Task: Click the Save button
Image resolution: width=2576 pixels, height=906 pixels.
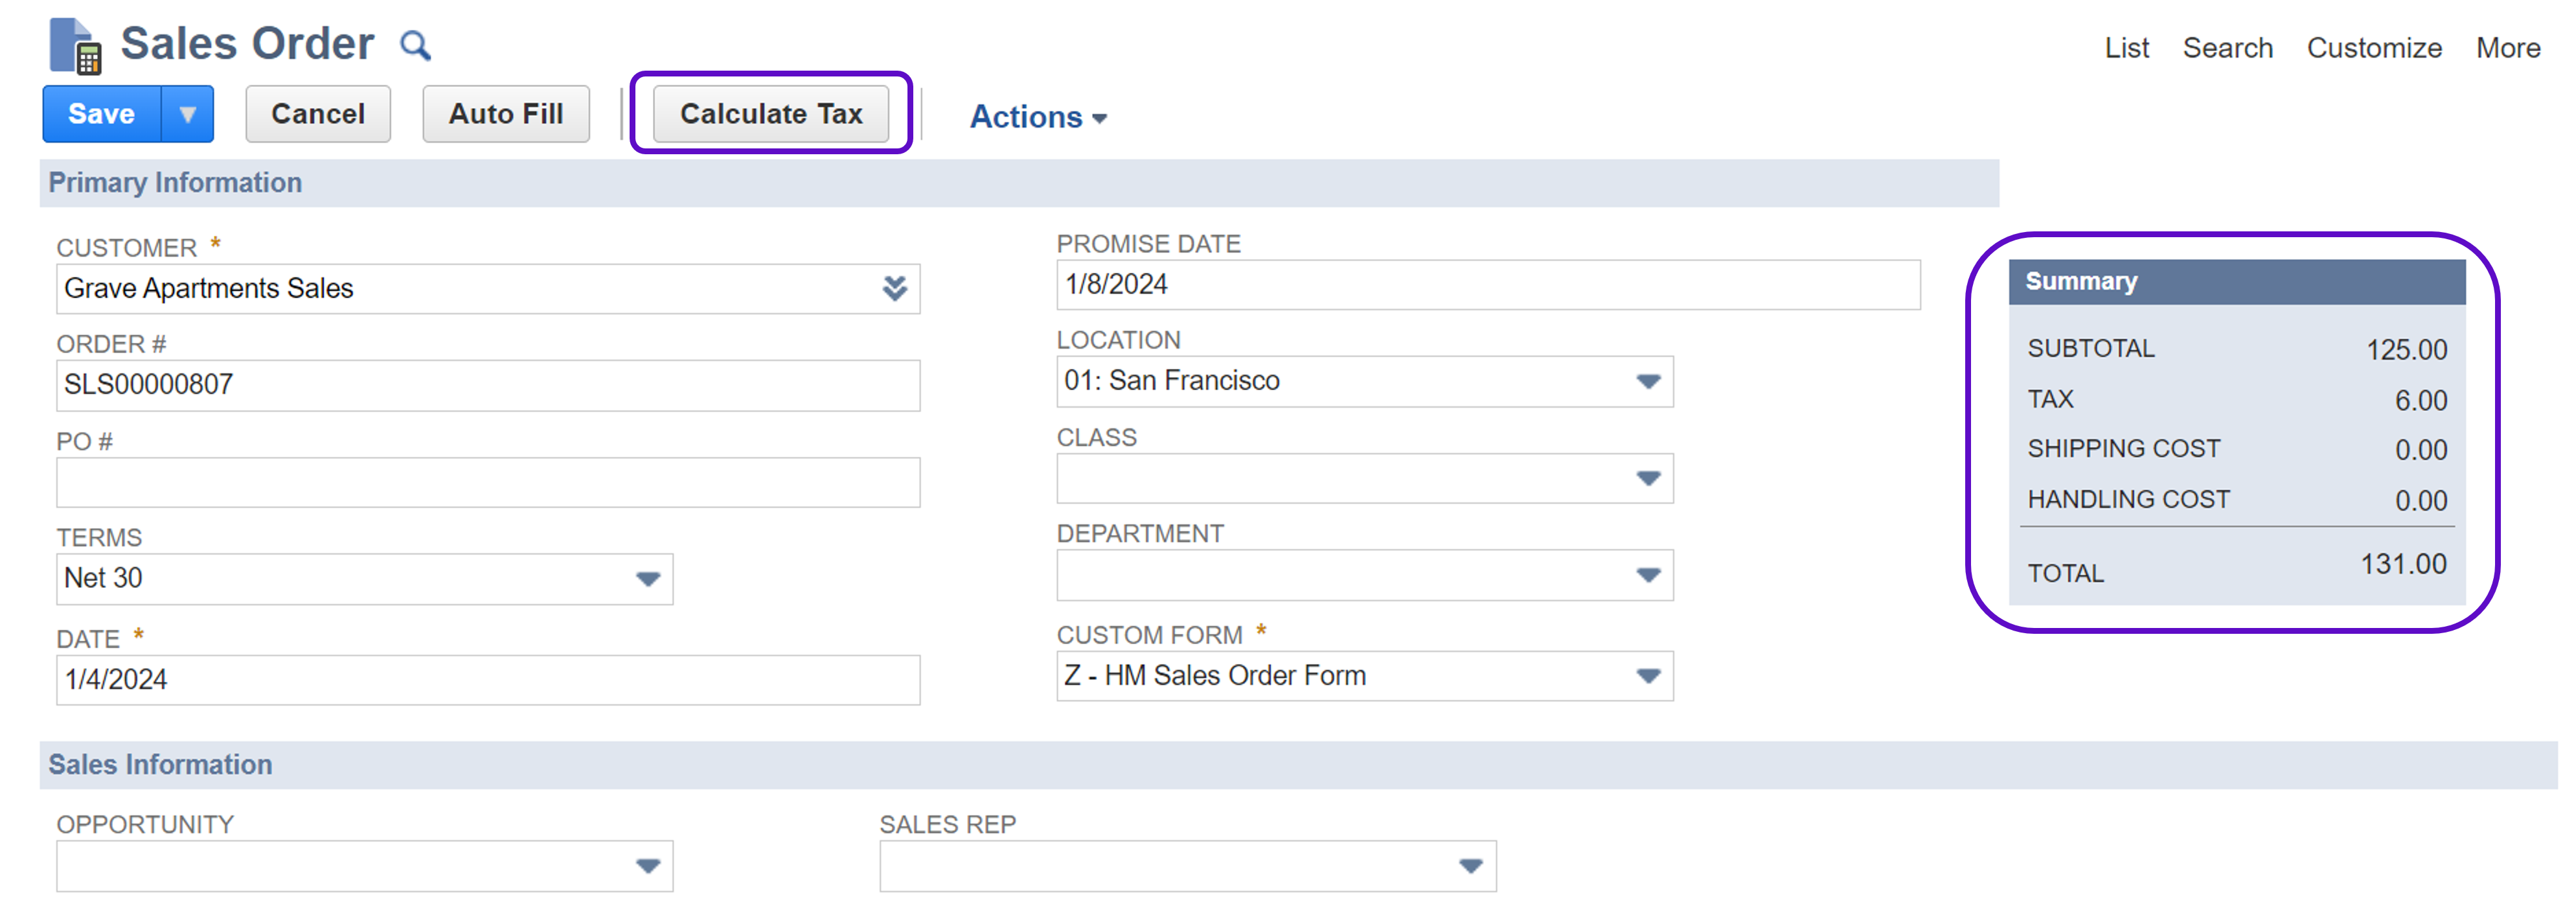Action: pos(101,115)
